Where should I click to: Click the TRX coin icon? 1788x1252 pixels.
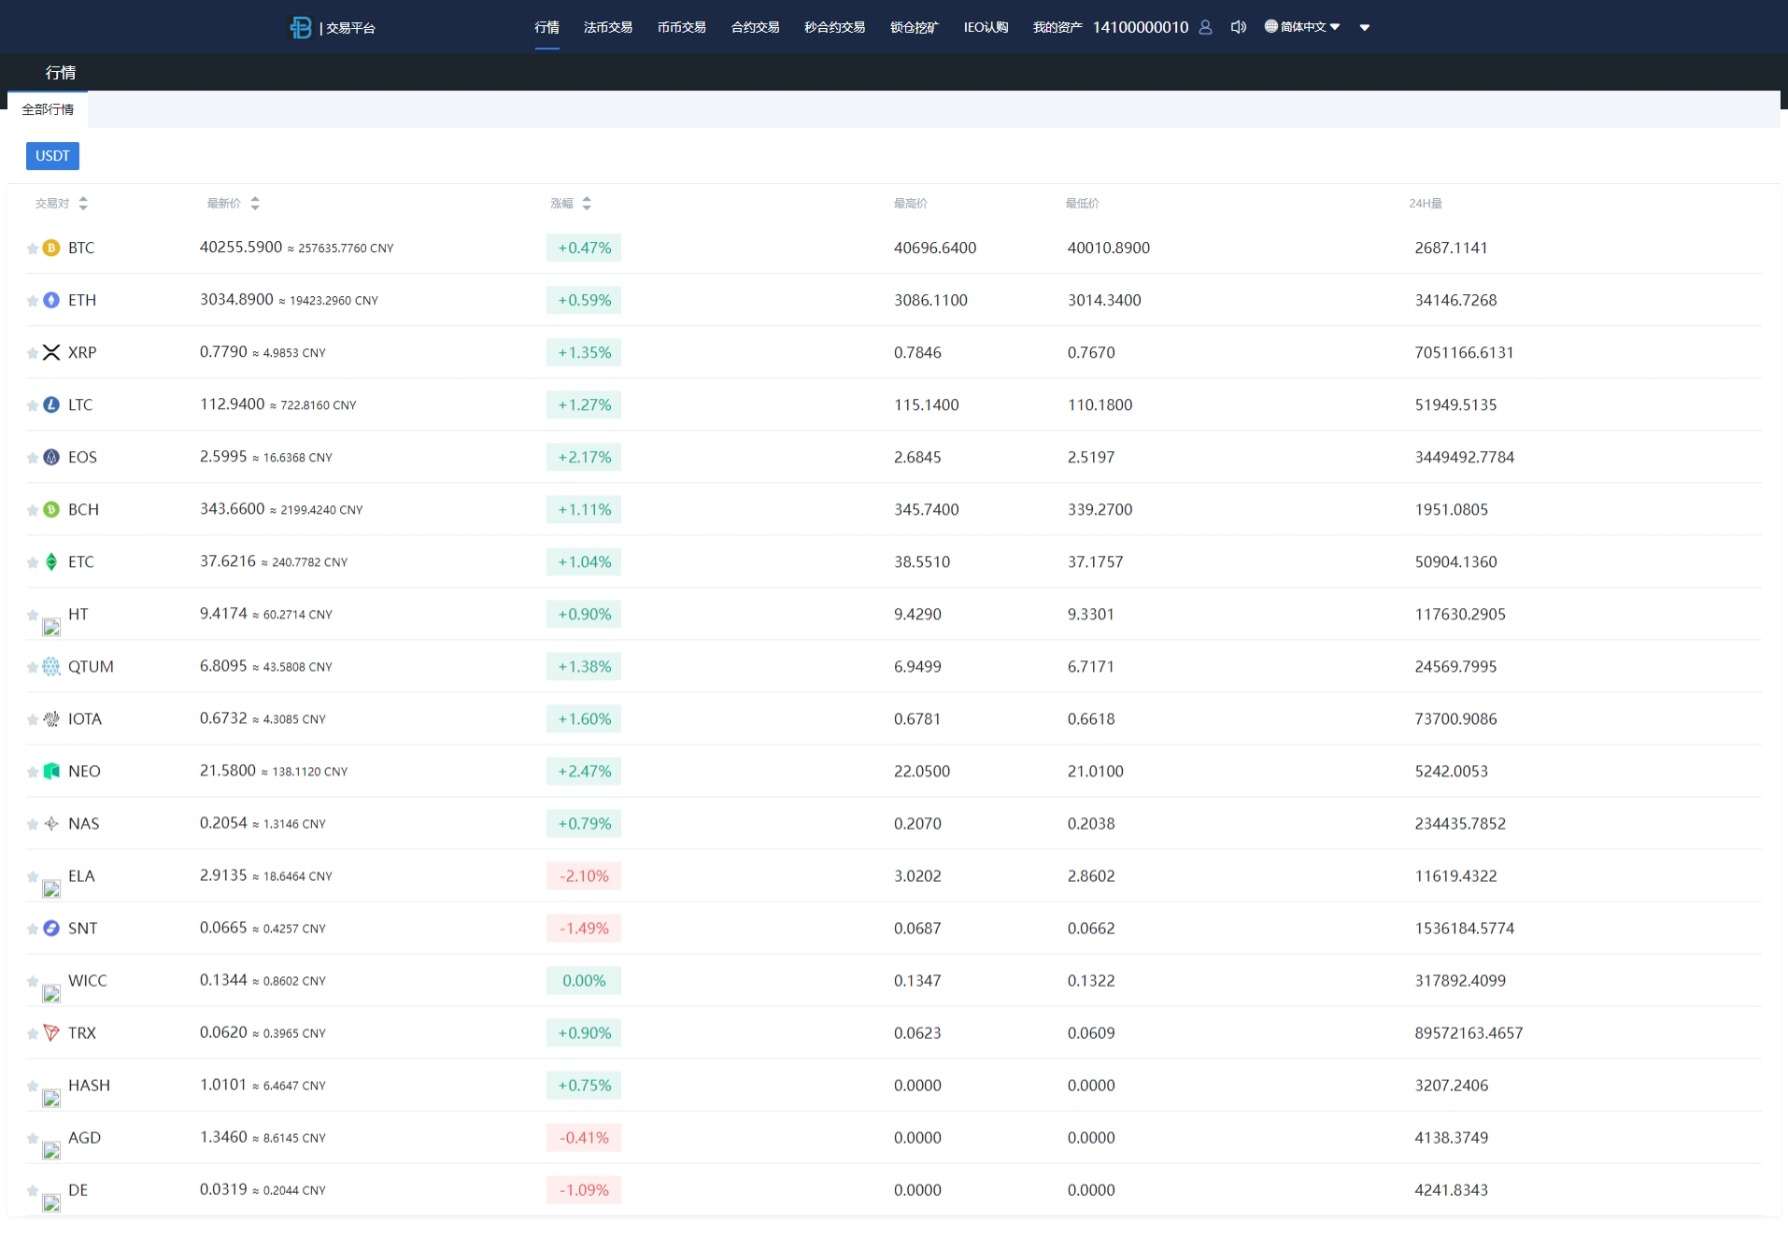pos(51,1033)
